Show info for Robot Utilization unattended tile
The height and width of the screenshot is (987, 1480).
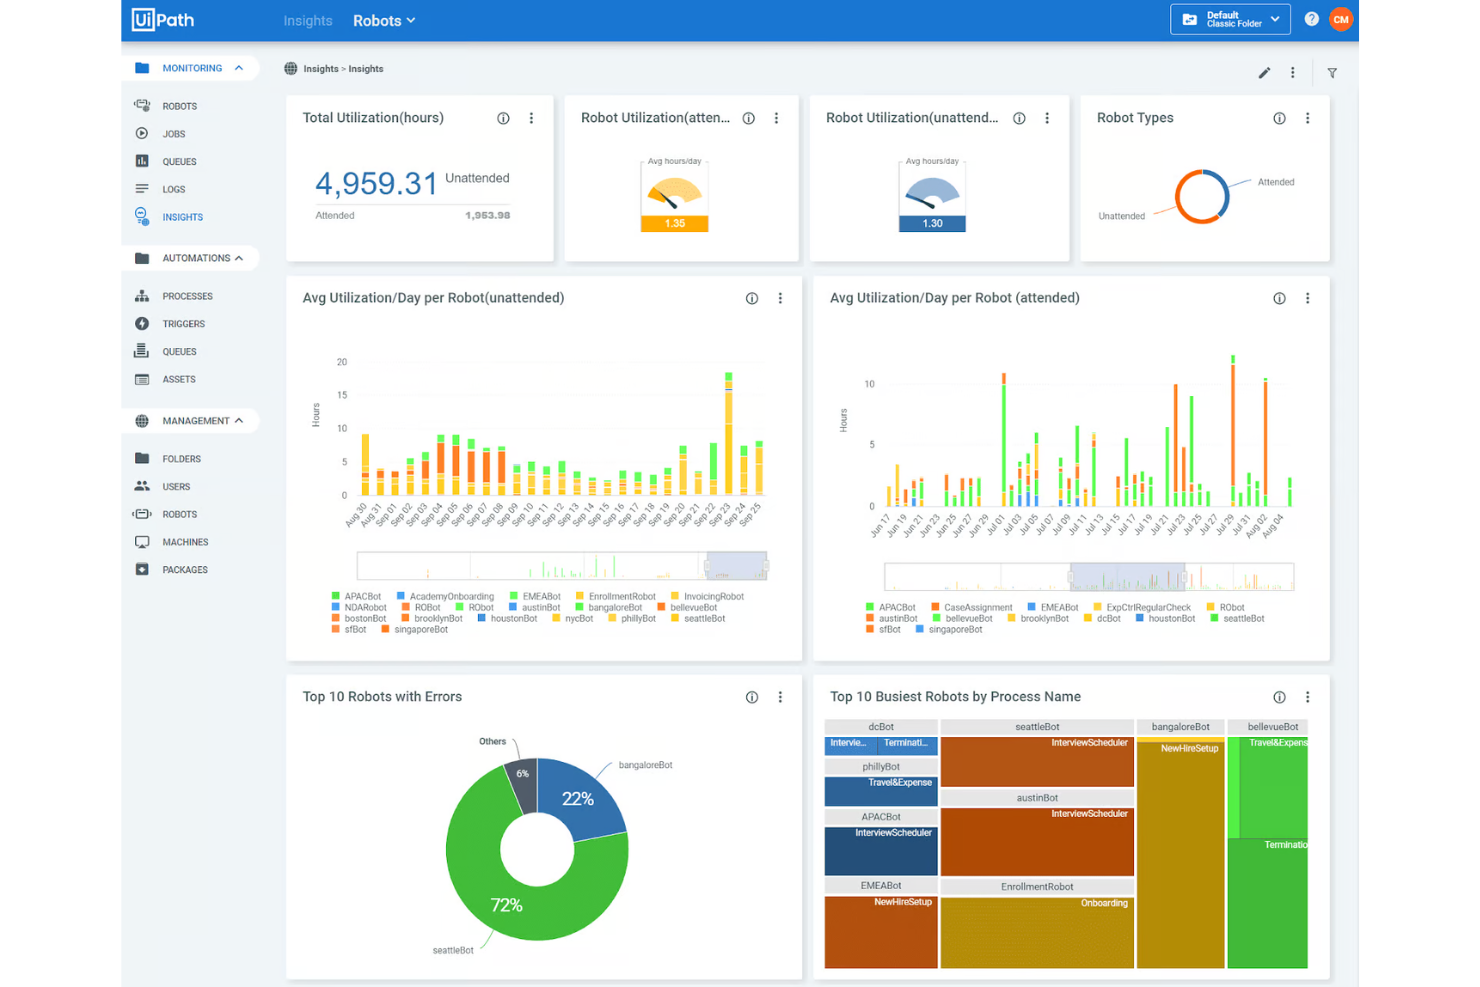1019,118
